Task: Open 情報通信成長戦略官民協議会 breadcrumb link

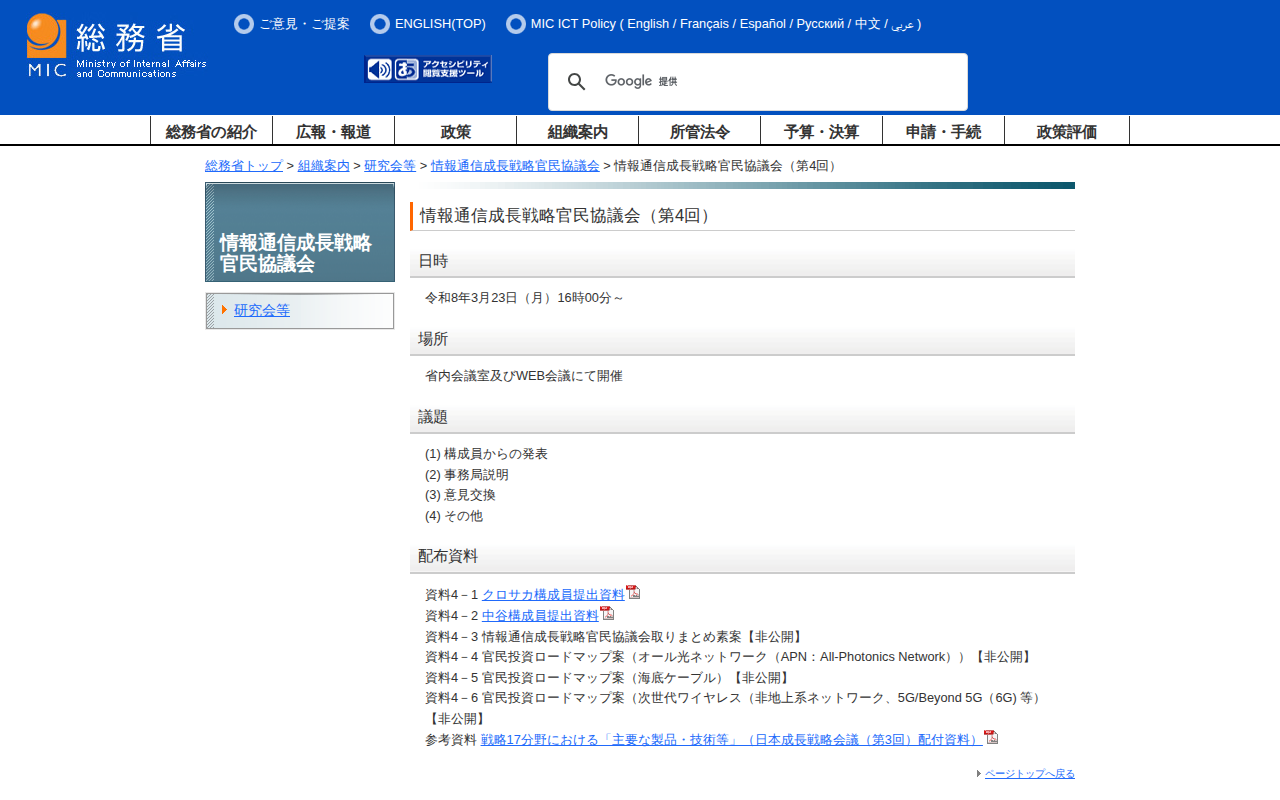Action: coord(515,166)
